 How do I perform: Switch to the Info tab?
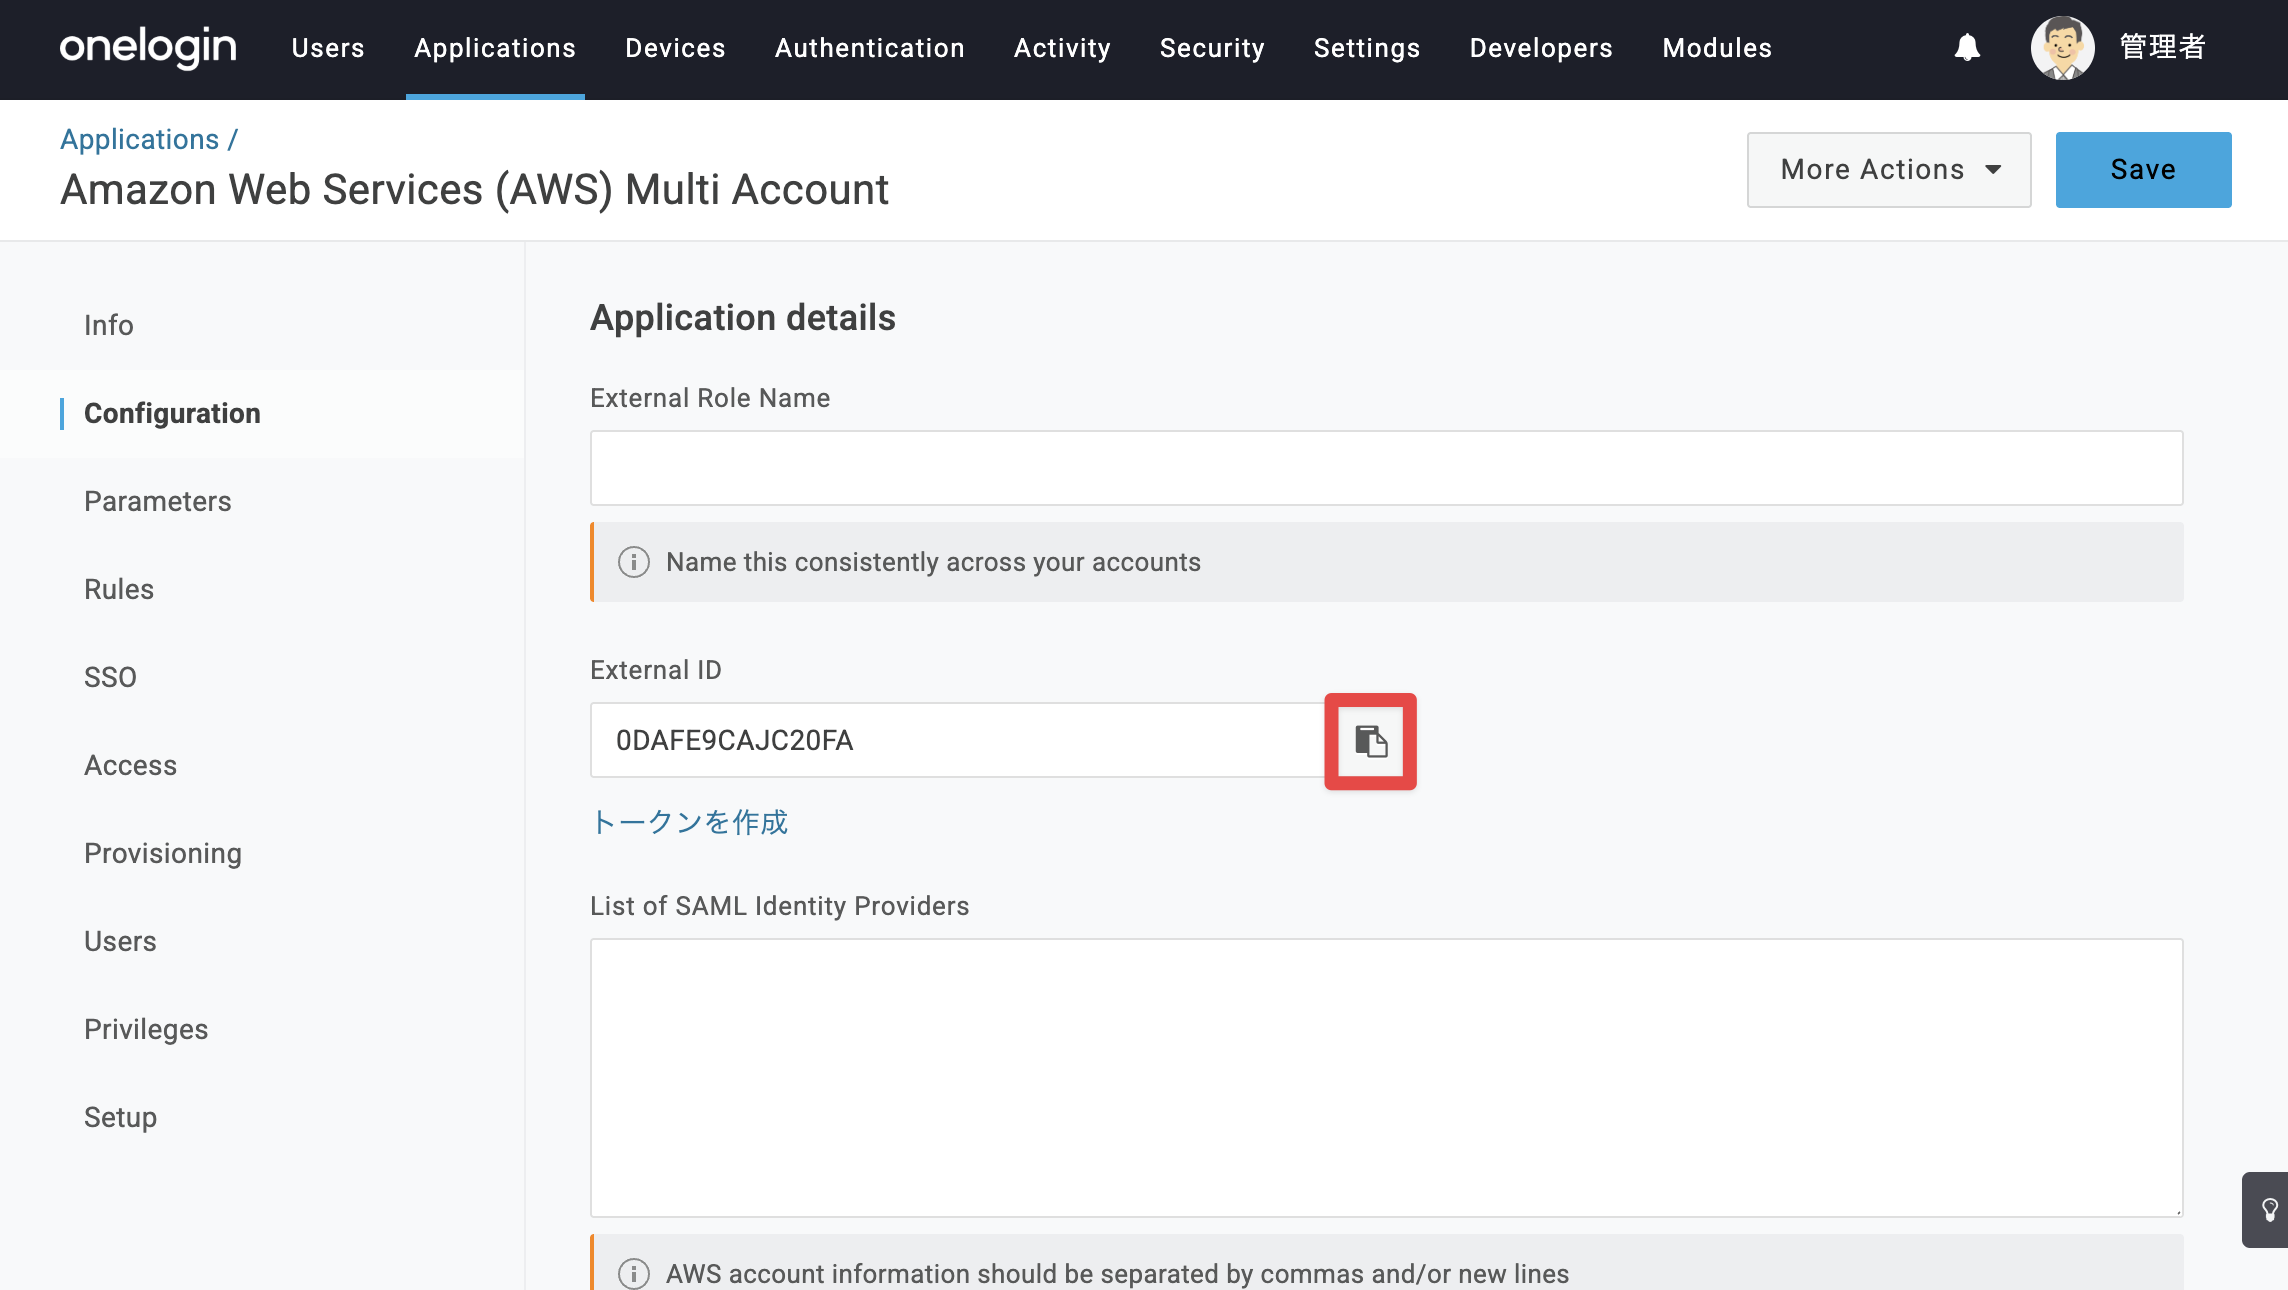pyautogui.click(x=108, y=325)
